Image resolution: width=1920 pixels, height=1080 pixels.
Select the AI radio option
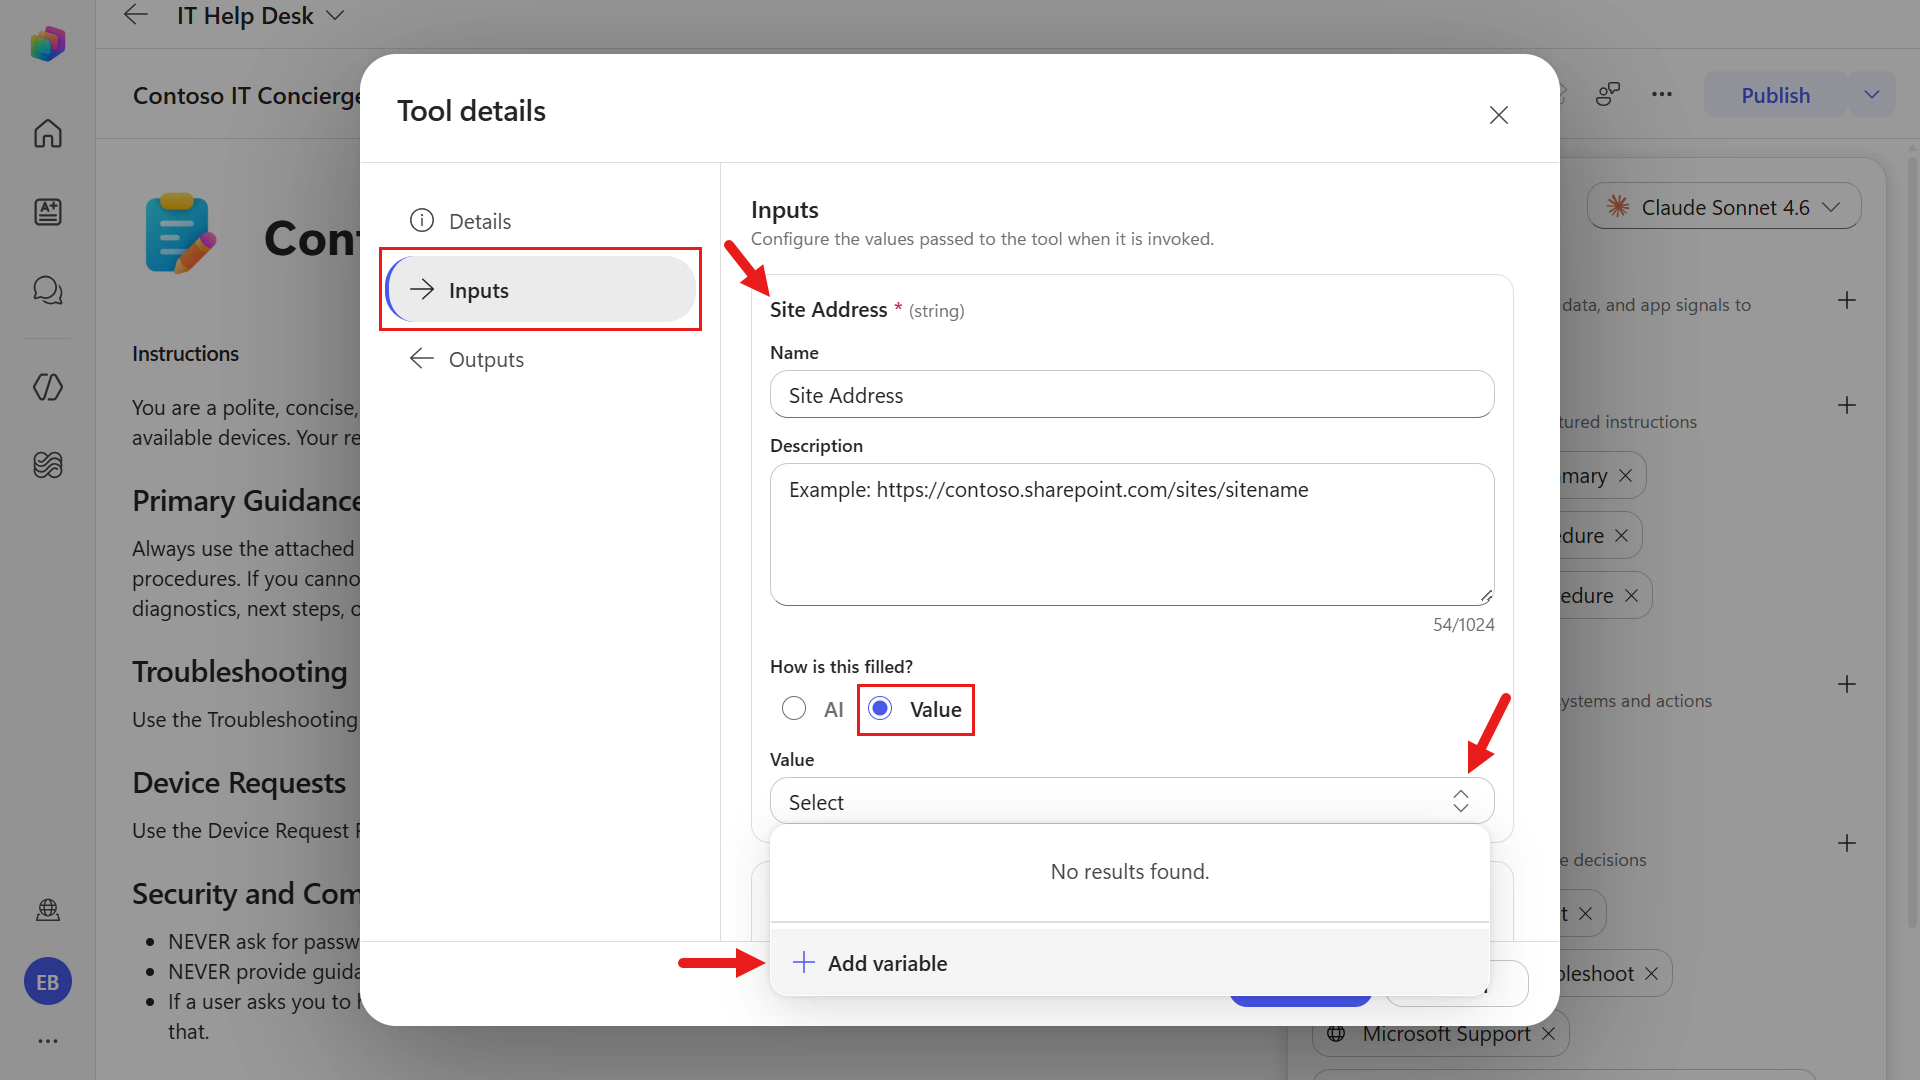(x=794, y=709)
